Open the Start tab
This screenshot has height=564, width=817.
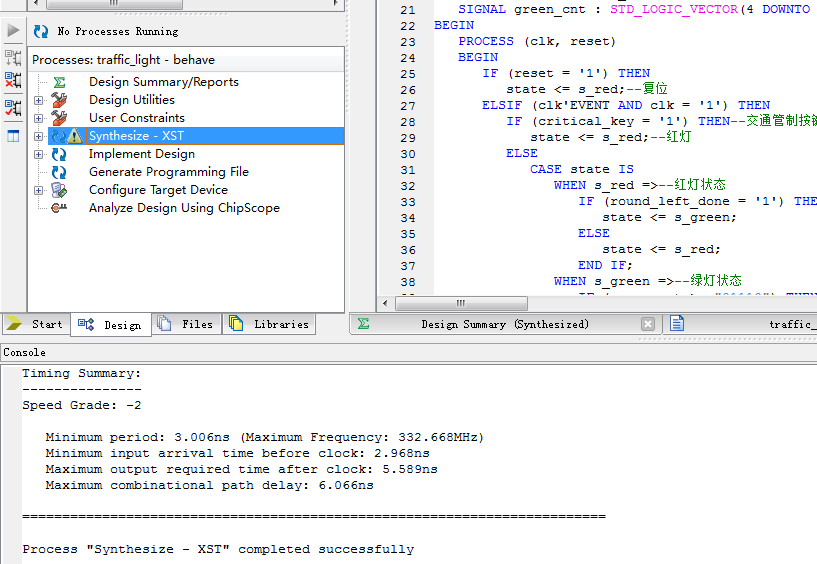tap(35, 324)
